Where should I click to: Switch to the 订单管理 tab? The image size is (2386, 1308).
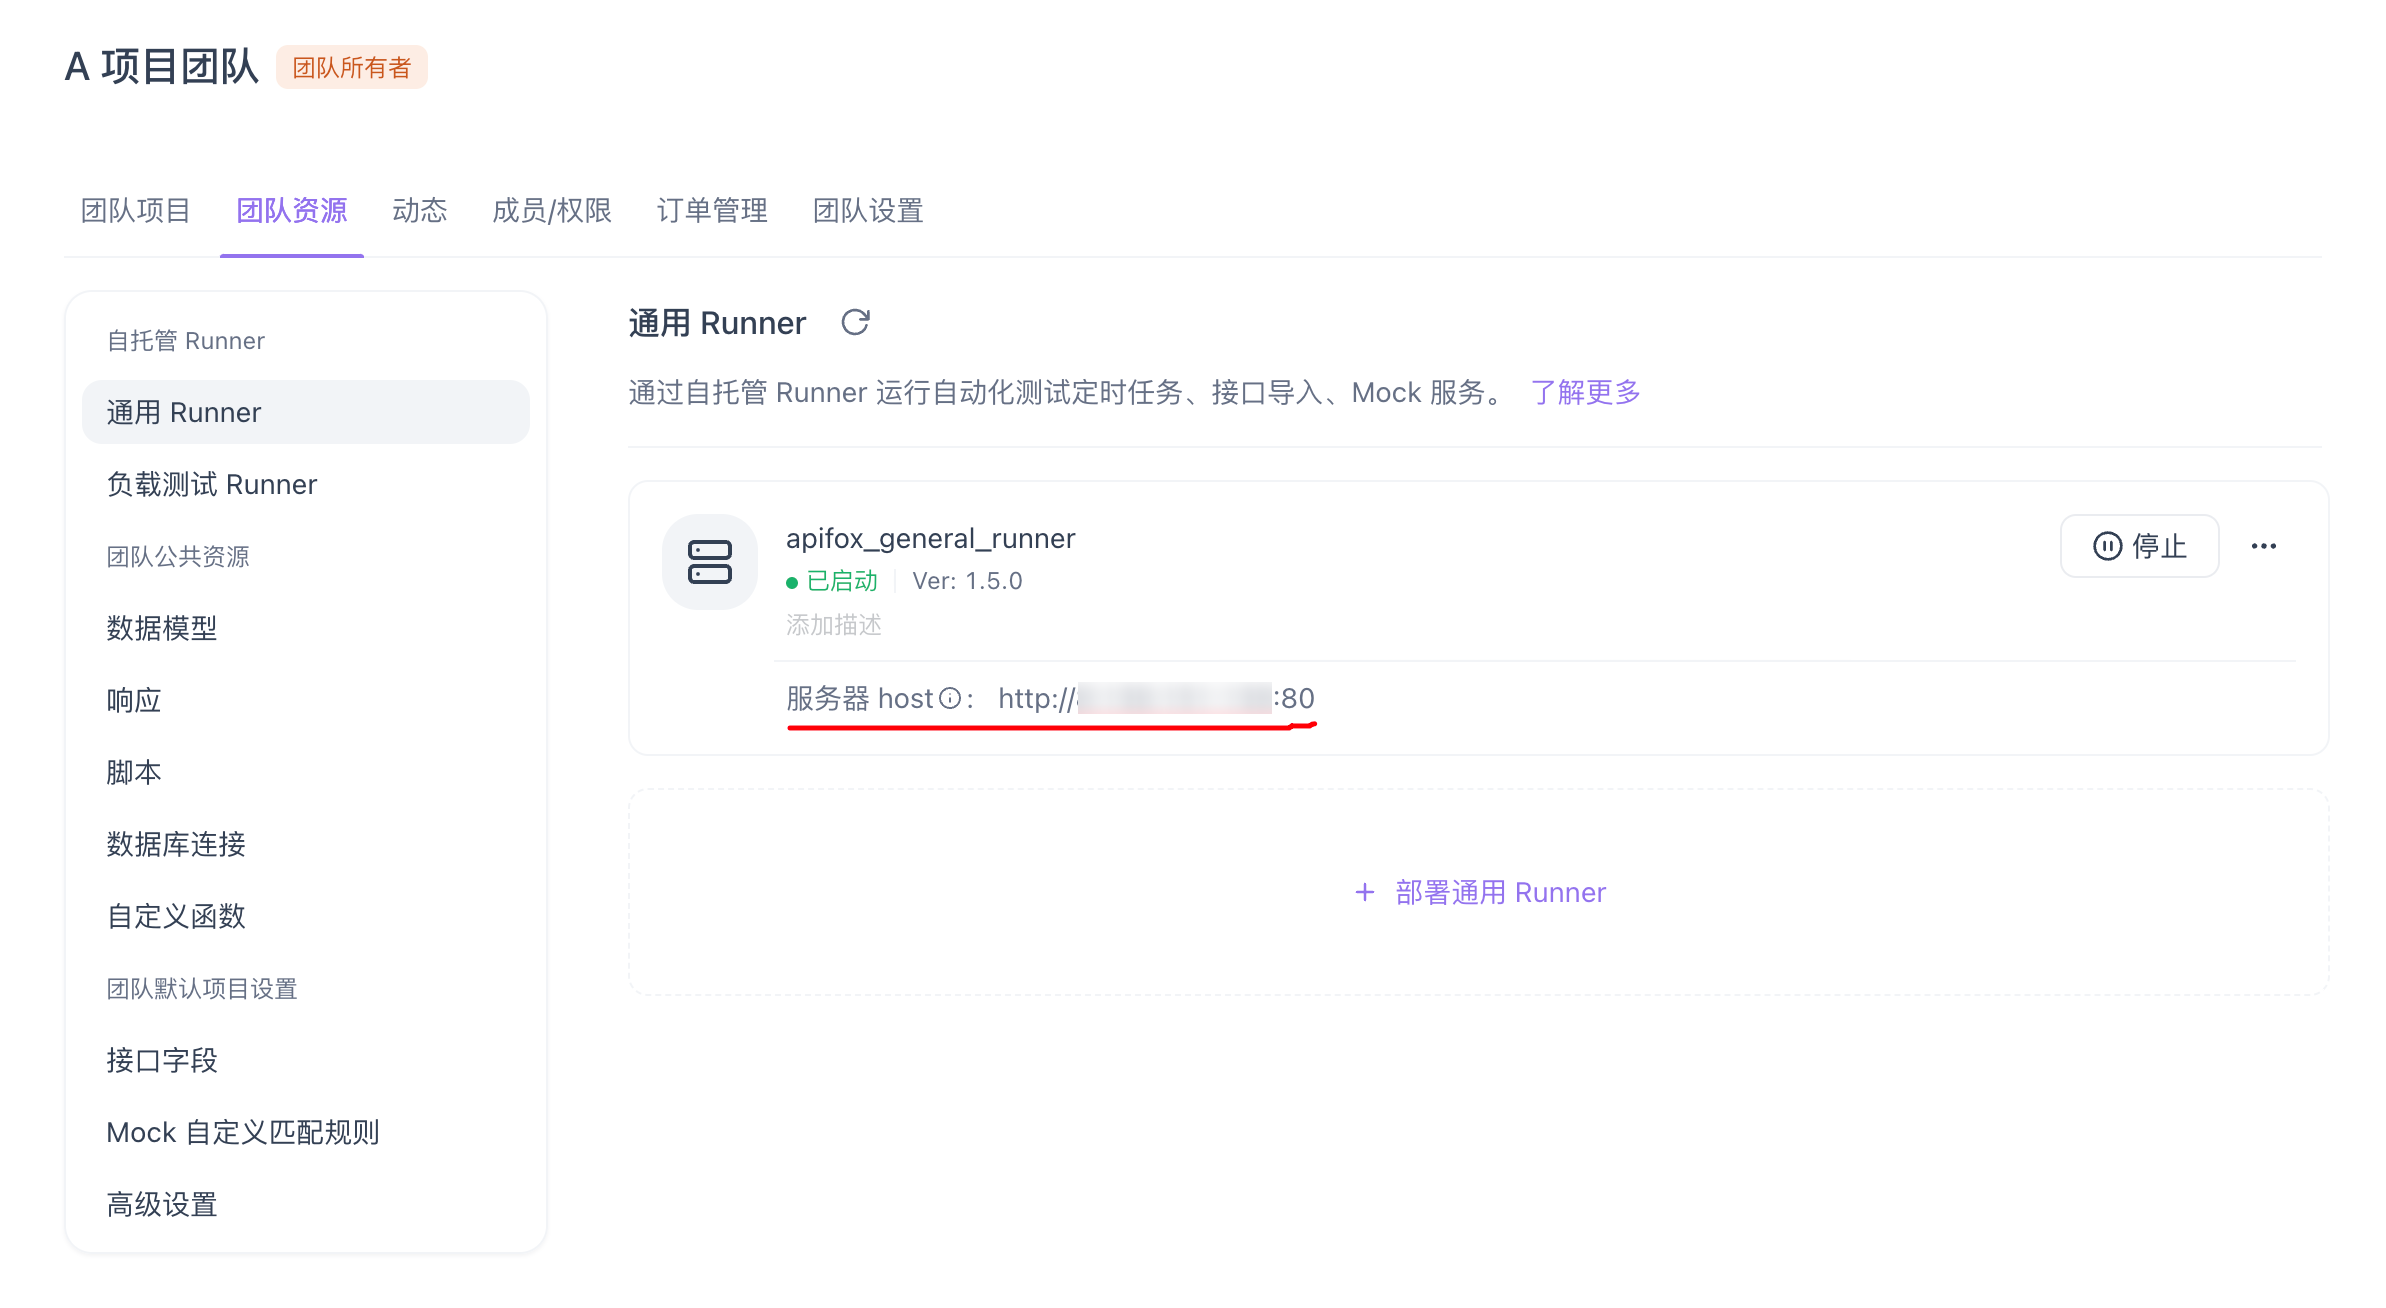(713, 210)
